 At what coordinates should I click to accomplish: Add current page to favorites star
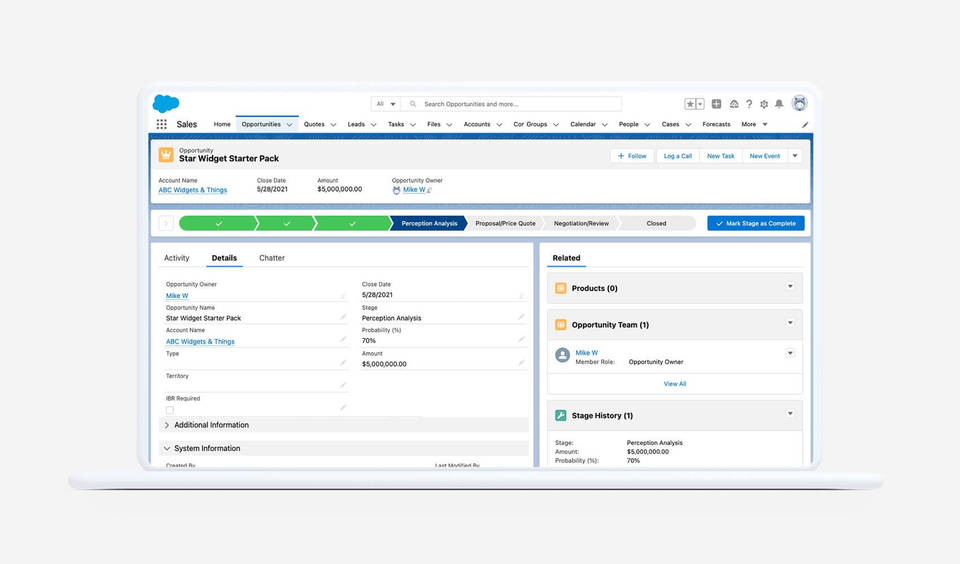690,104
